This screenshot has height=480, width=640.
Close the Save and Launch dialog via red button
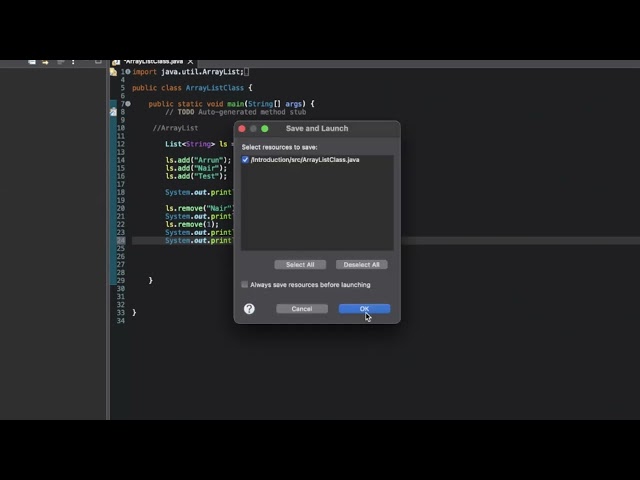242,129
